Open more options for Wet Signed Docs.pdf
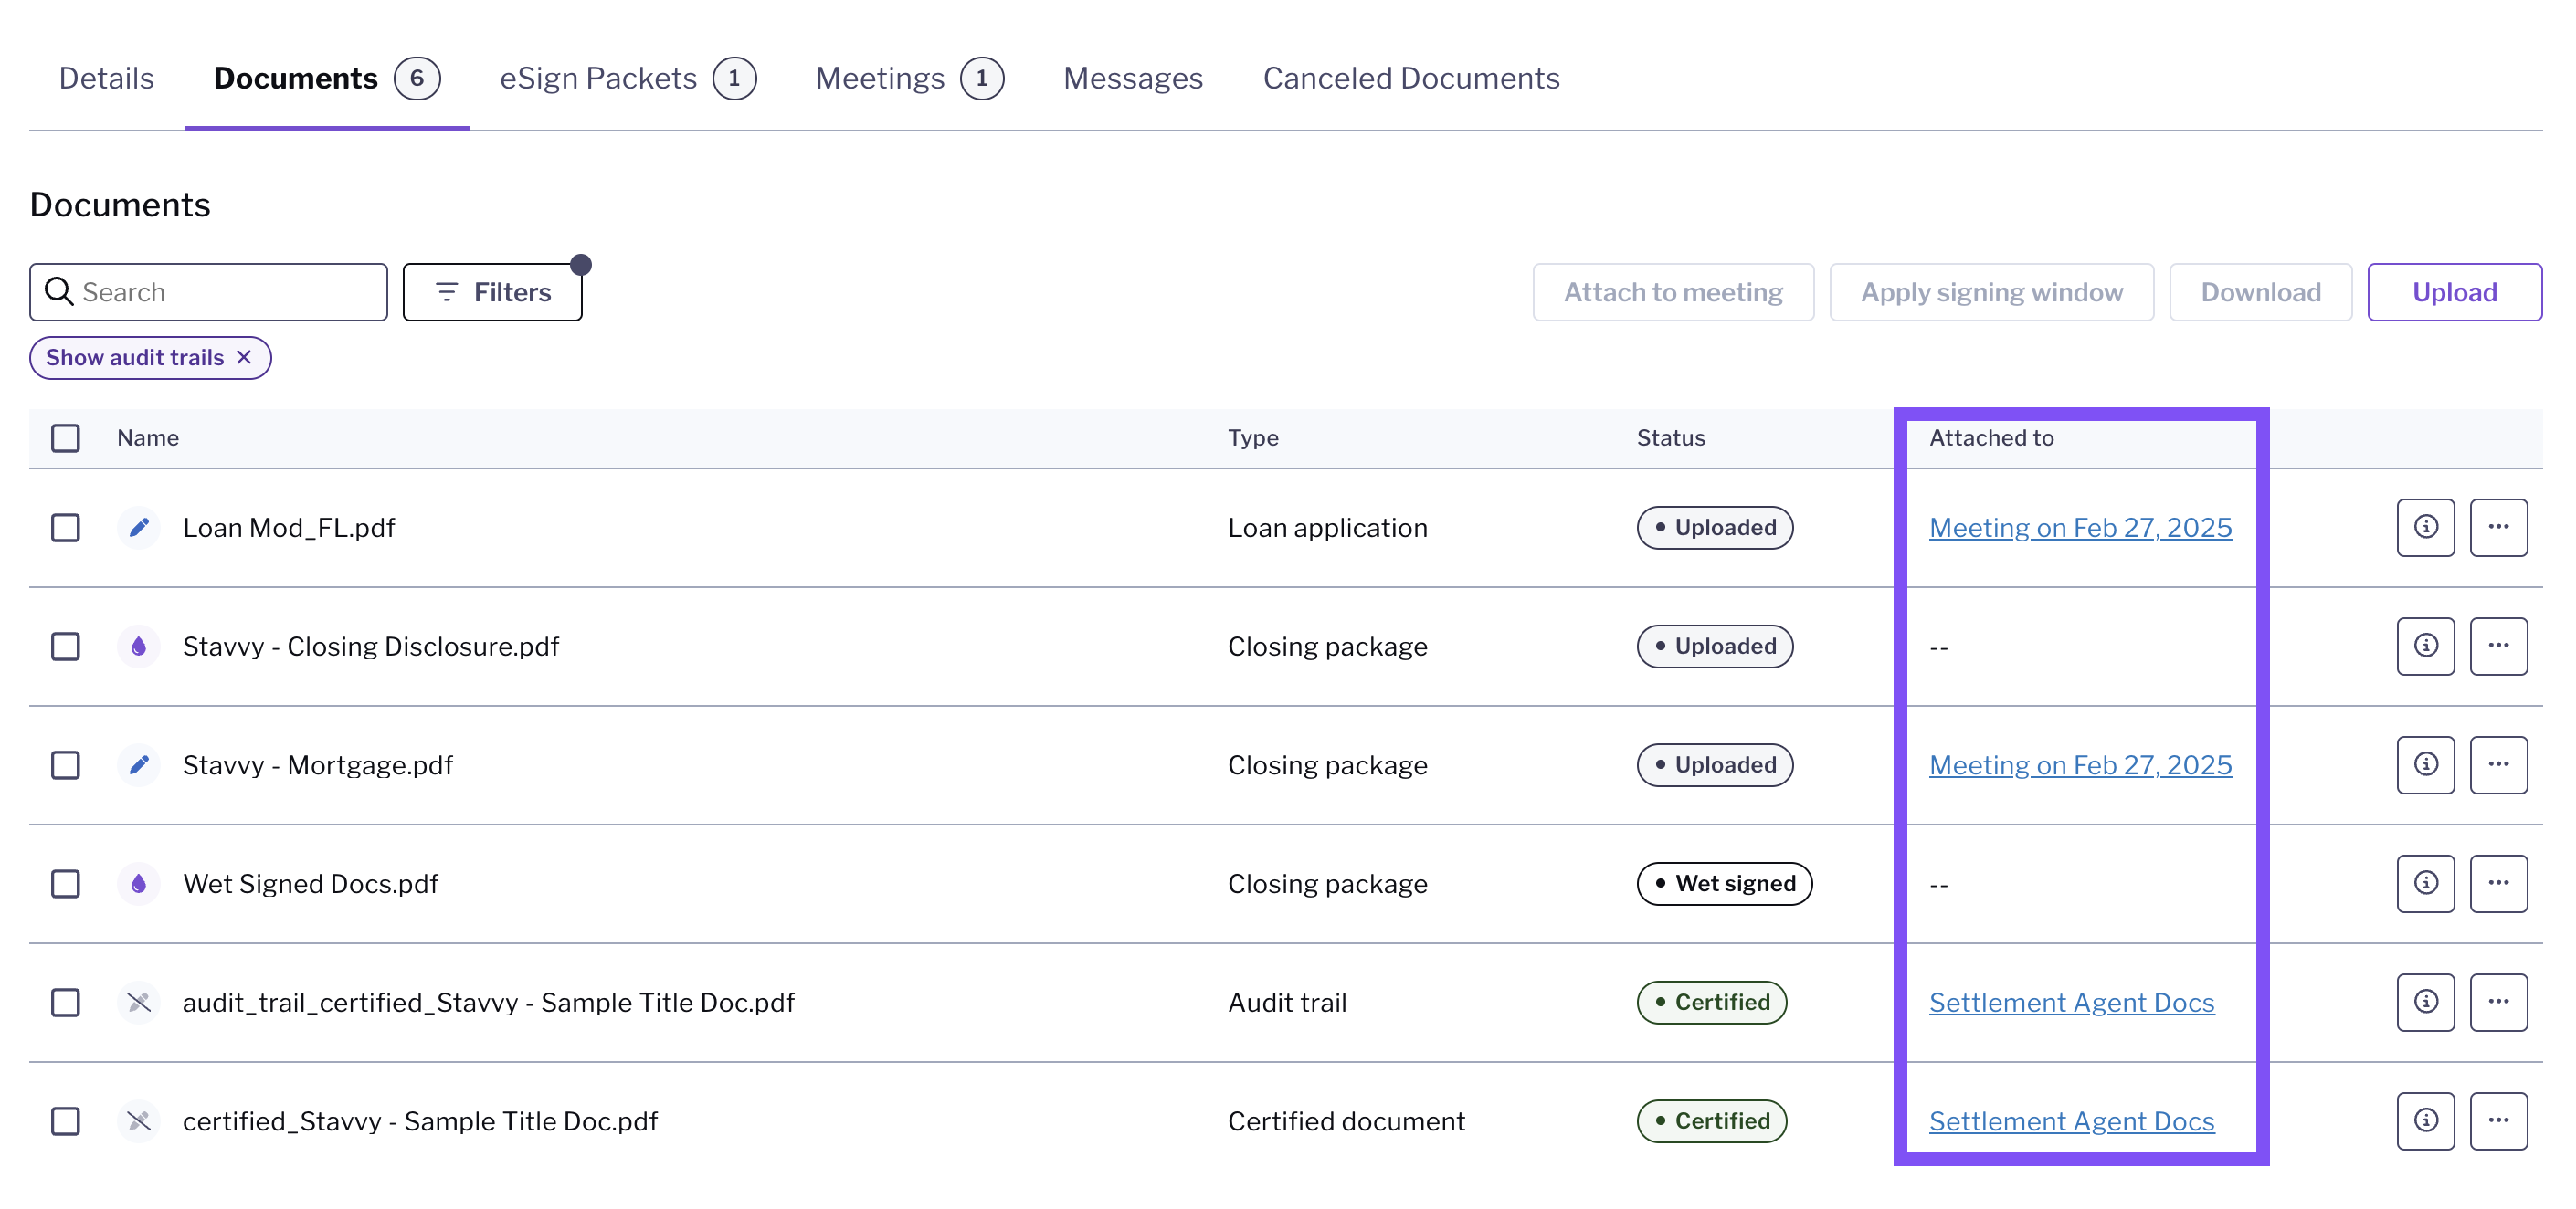2576x1209 pixels. tap(2498, 883)
